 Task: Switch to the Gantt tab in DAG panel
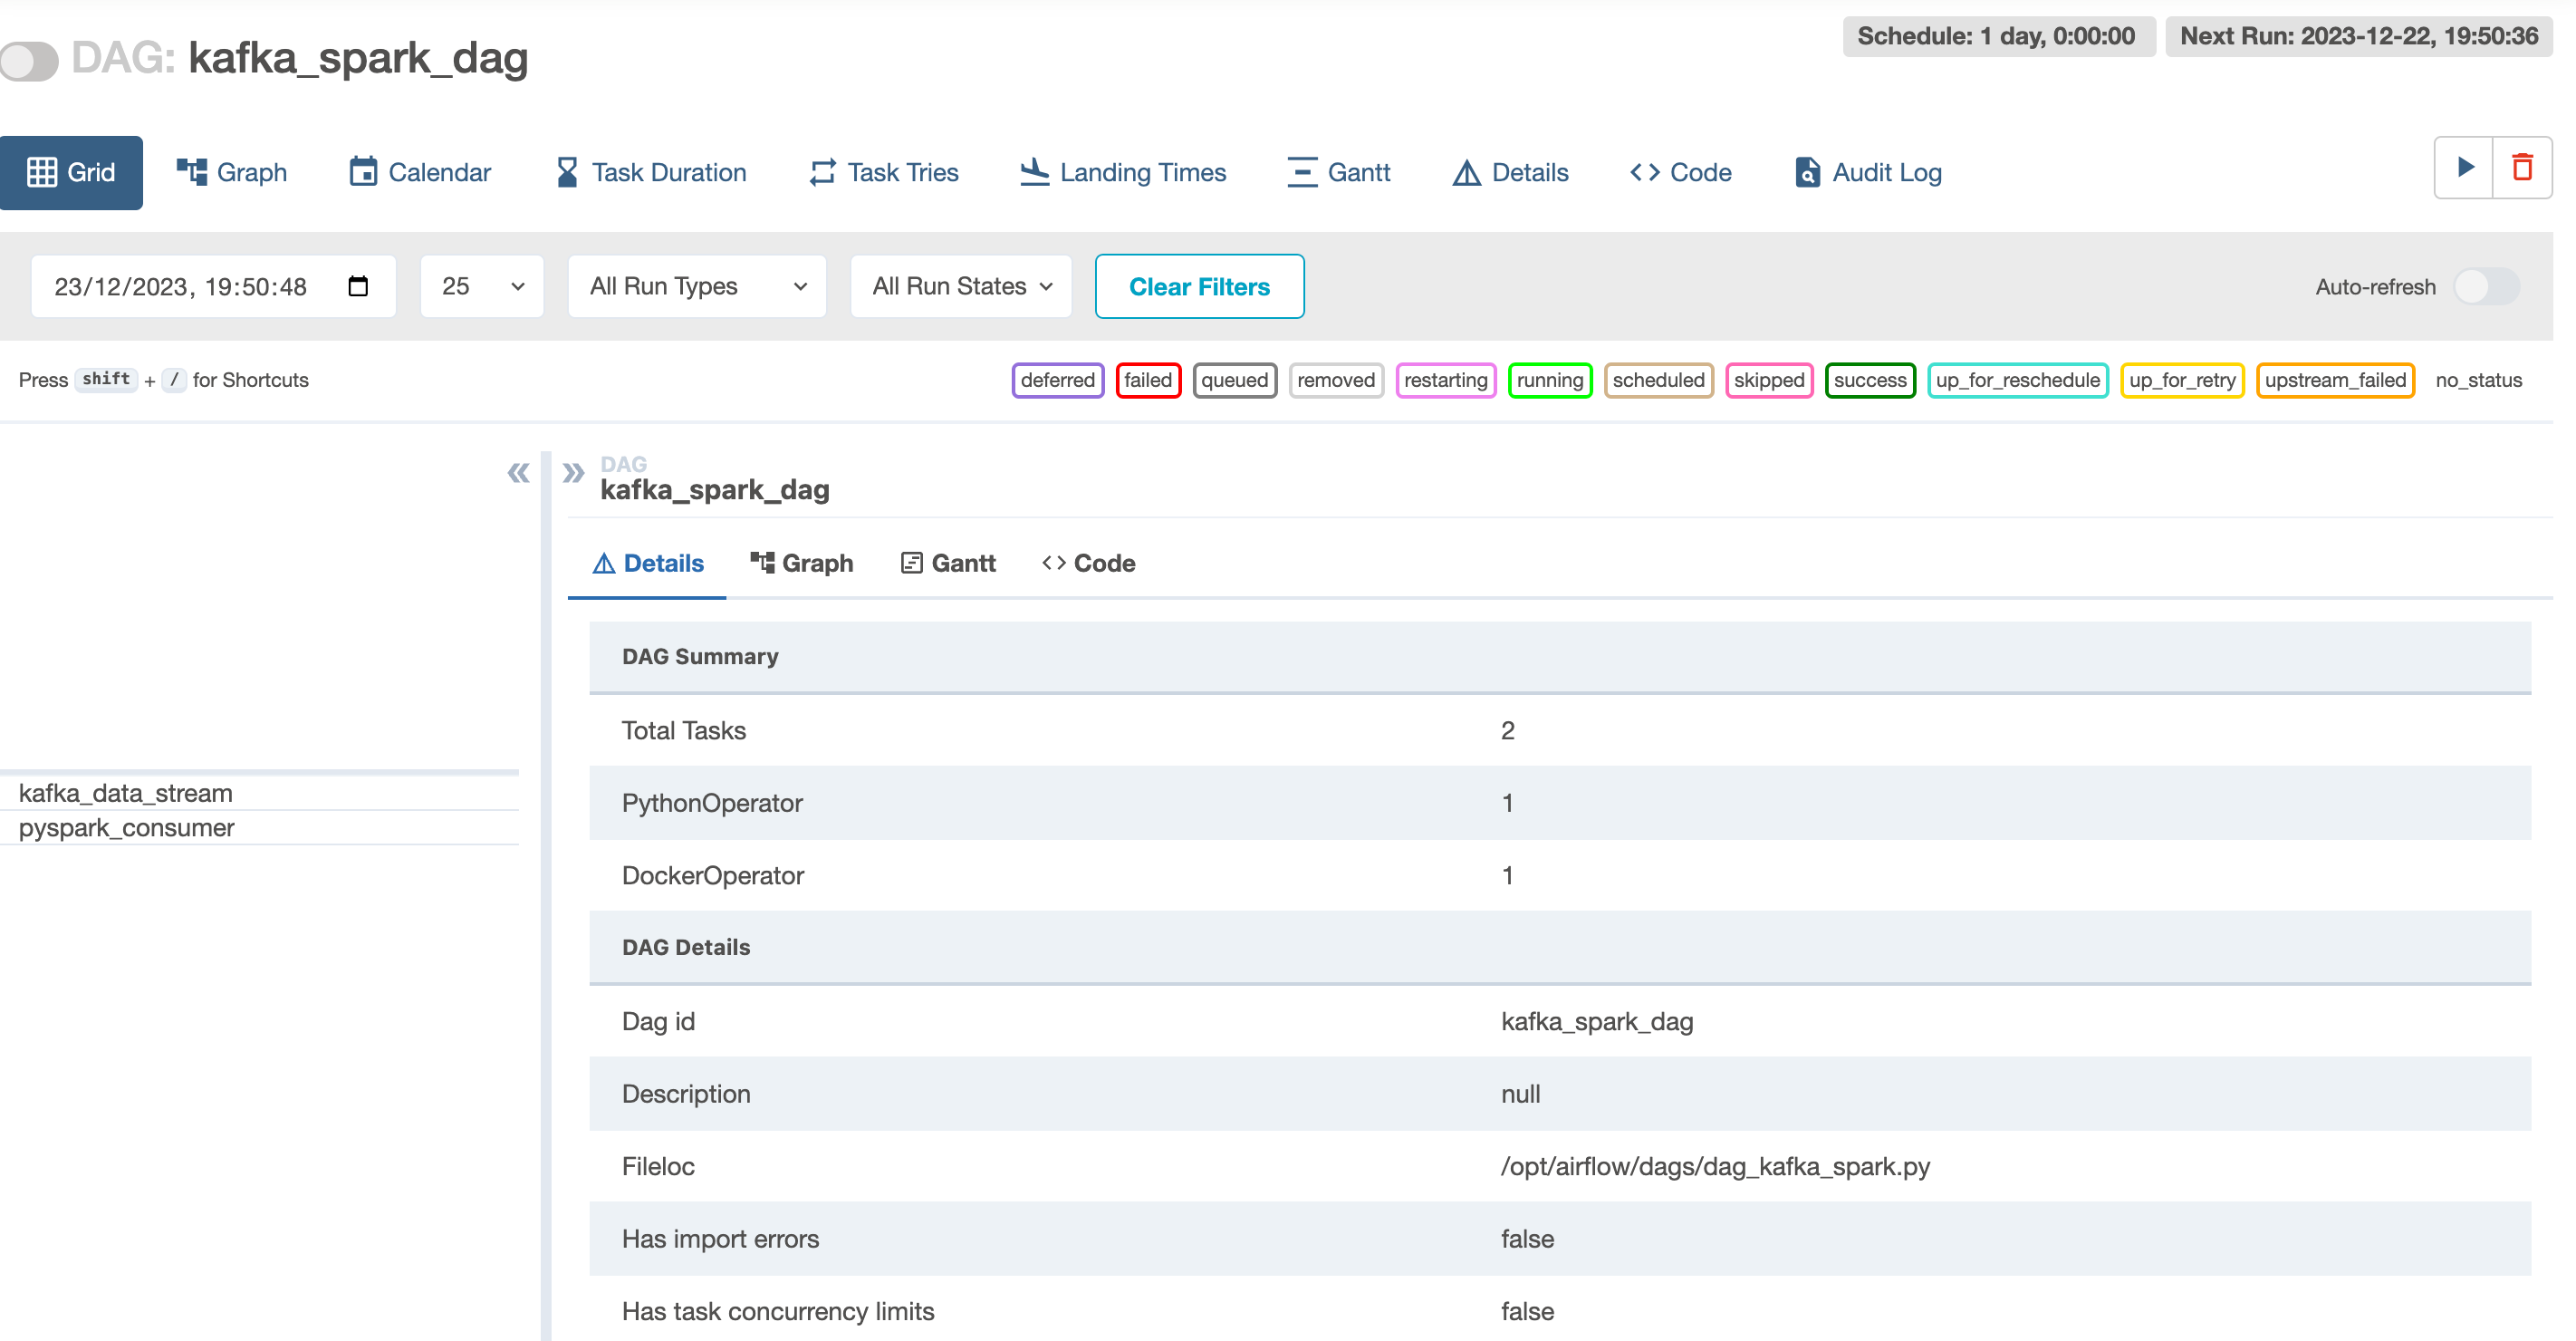[x=948, y=564]
